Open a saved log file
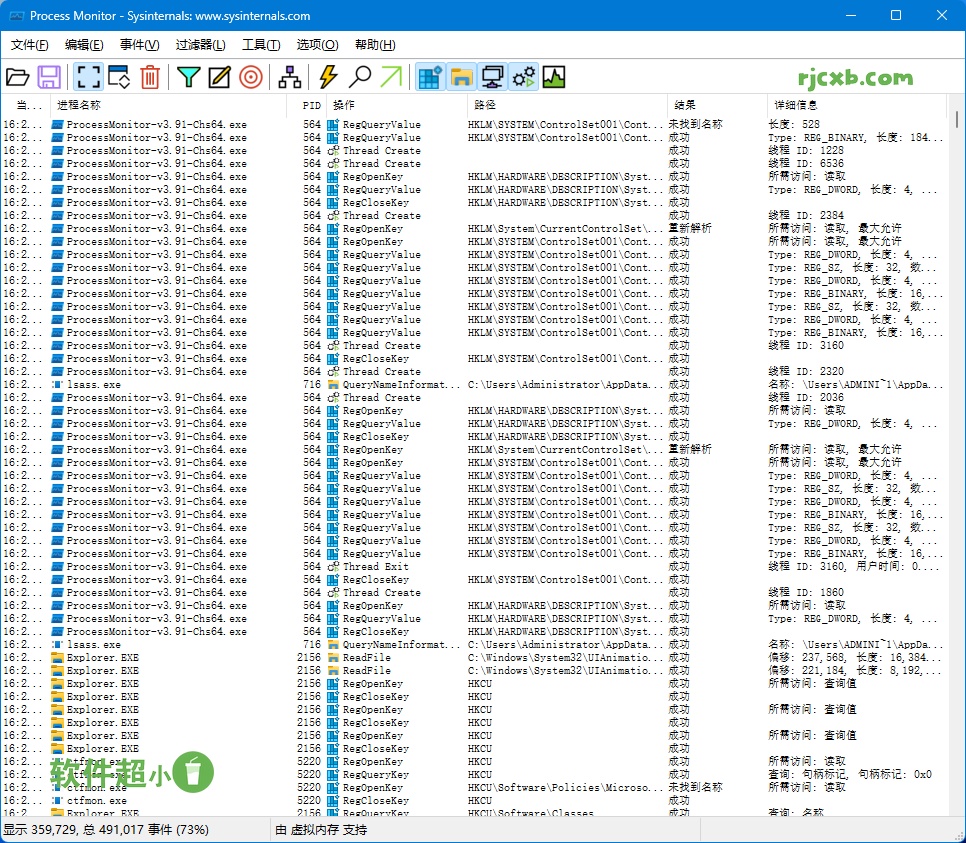Screen dimensions: 966x843 pos(18,77)
